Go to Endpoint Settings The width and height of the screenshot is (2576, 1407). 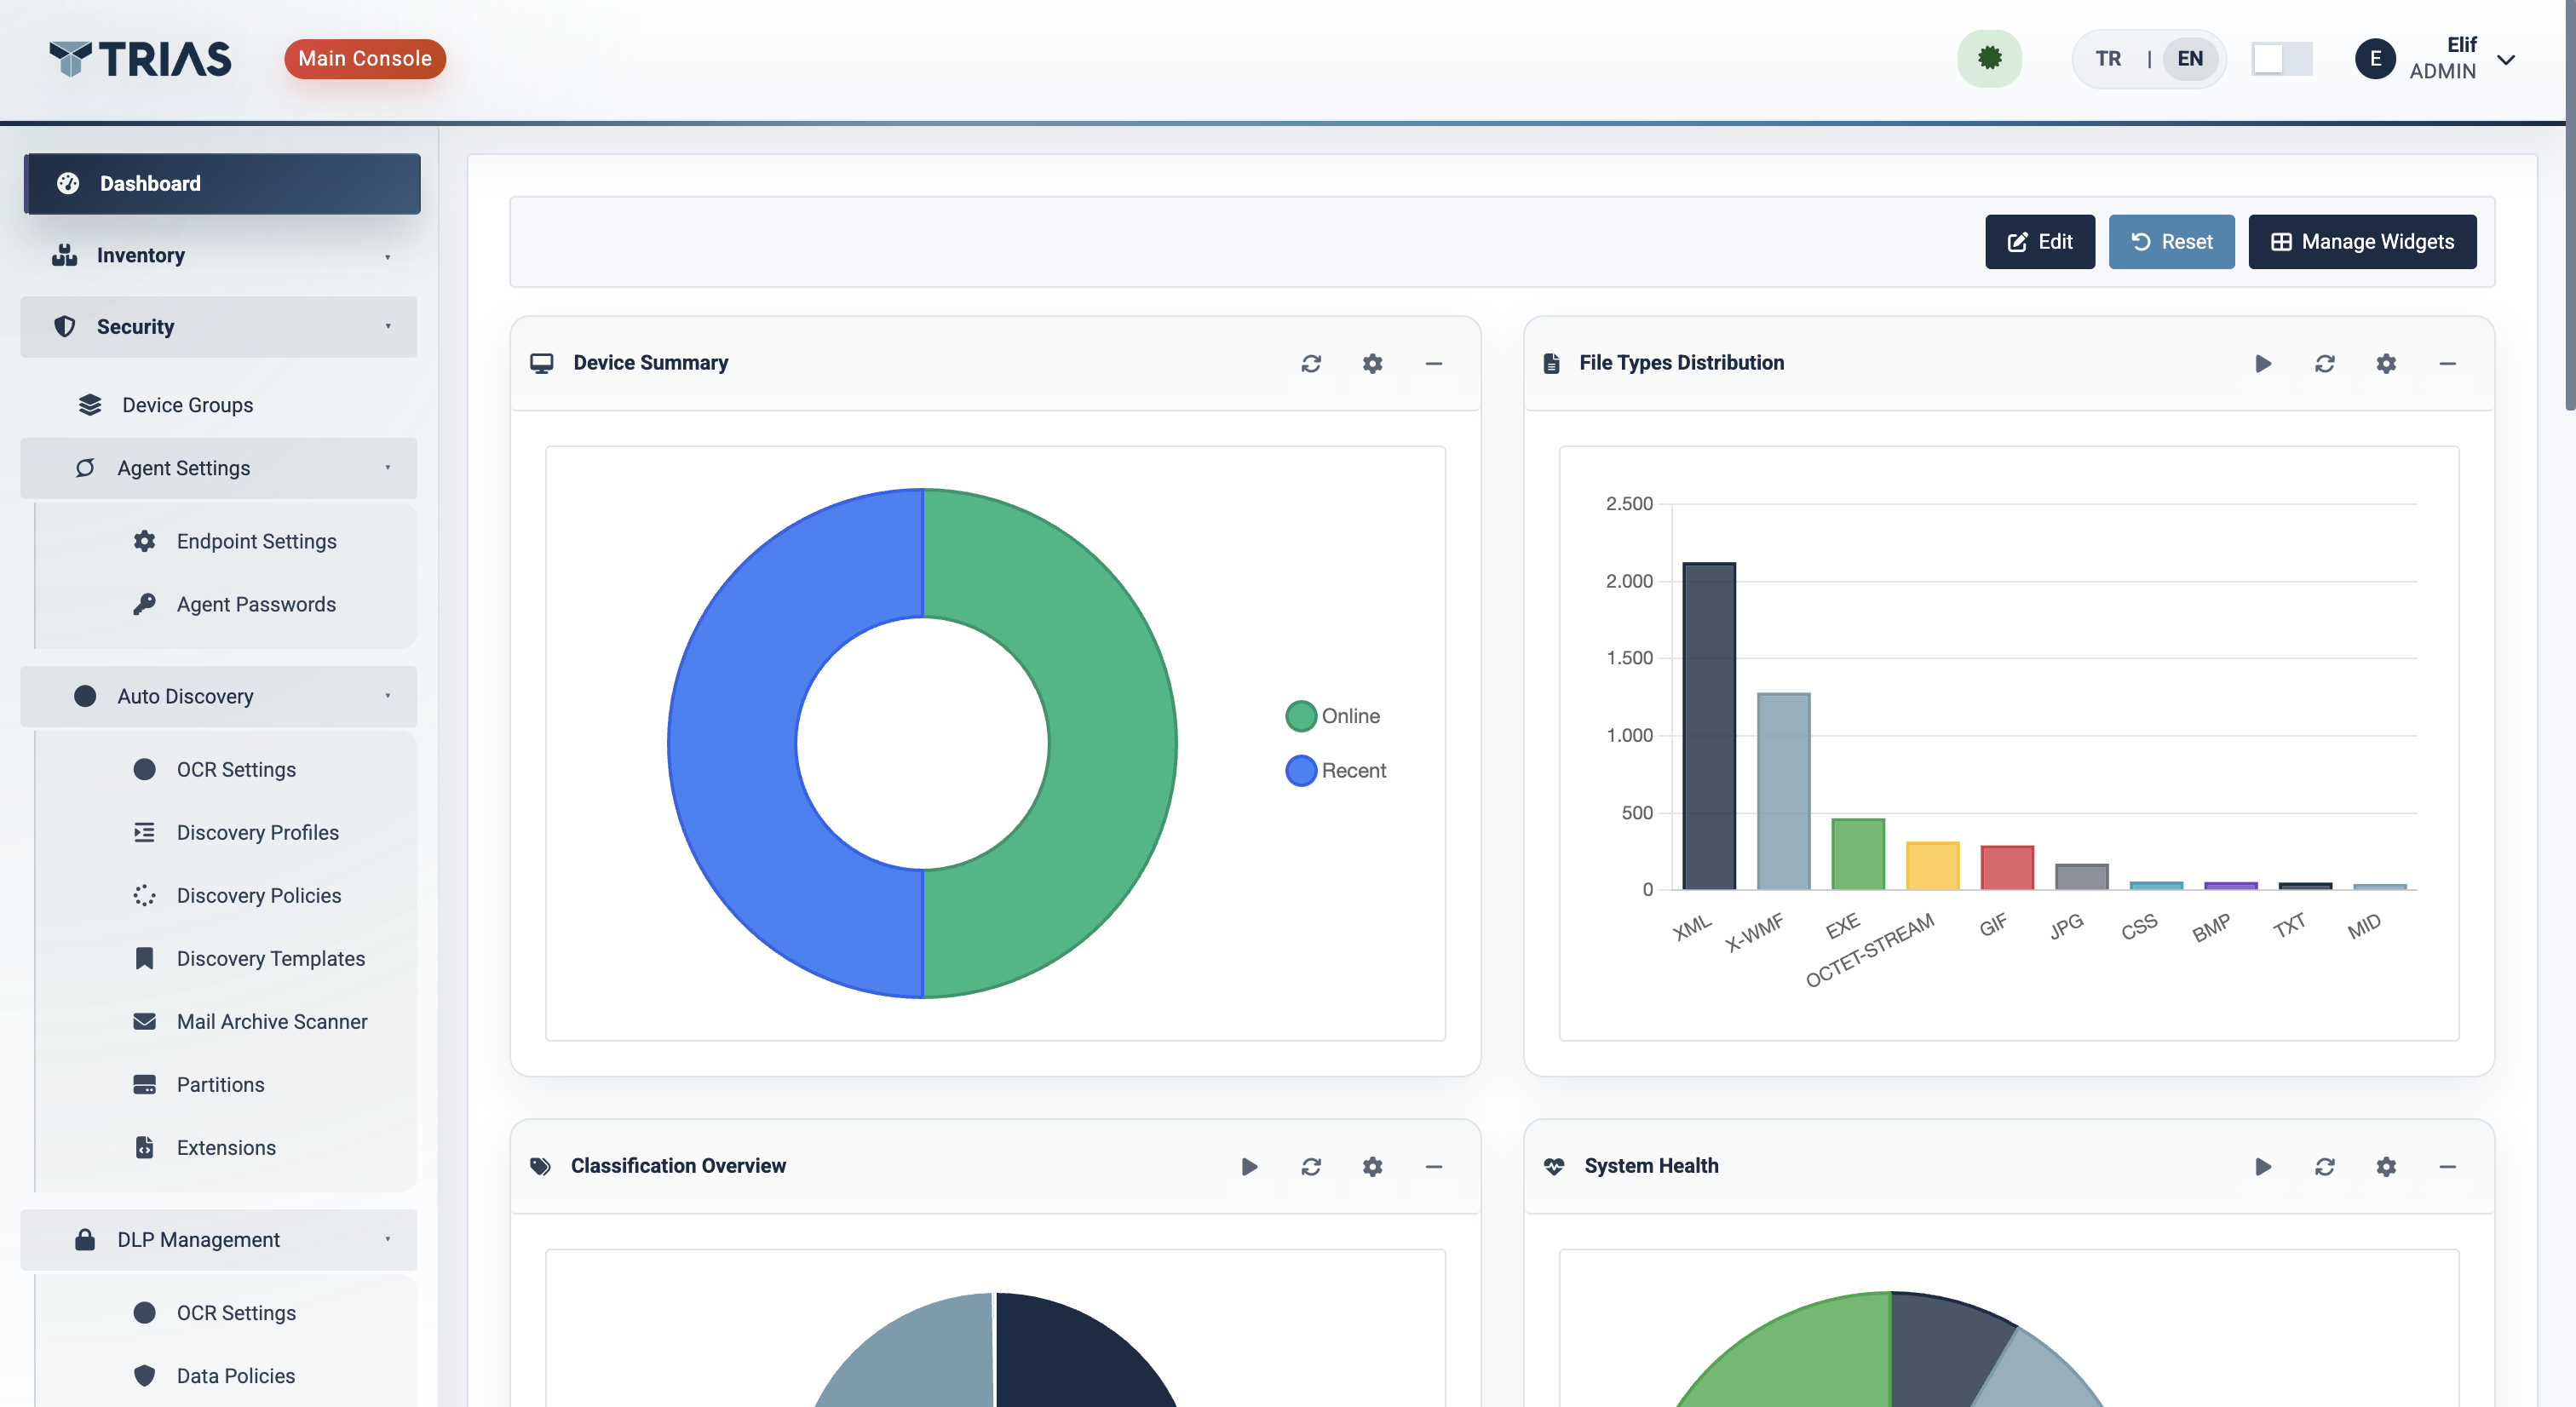(x=256, y=541)
